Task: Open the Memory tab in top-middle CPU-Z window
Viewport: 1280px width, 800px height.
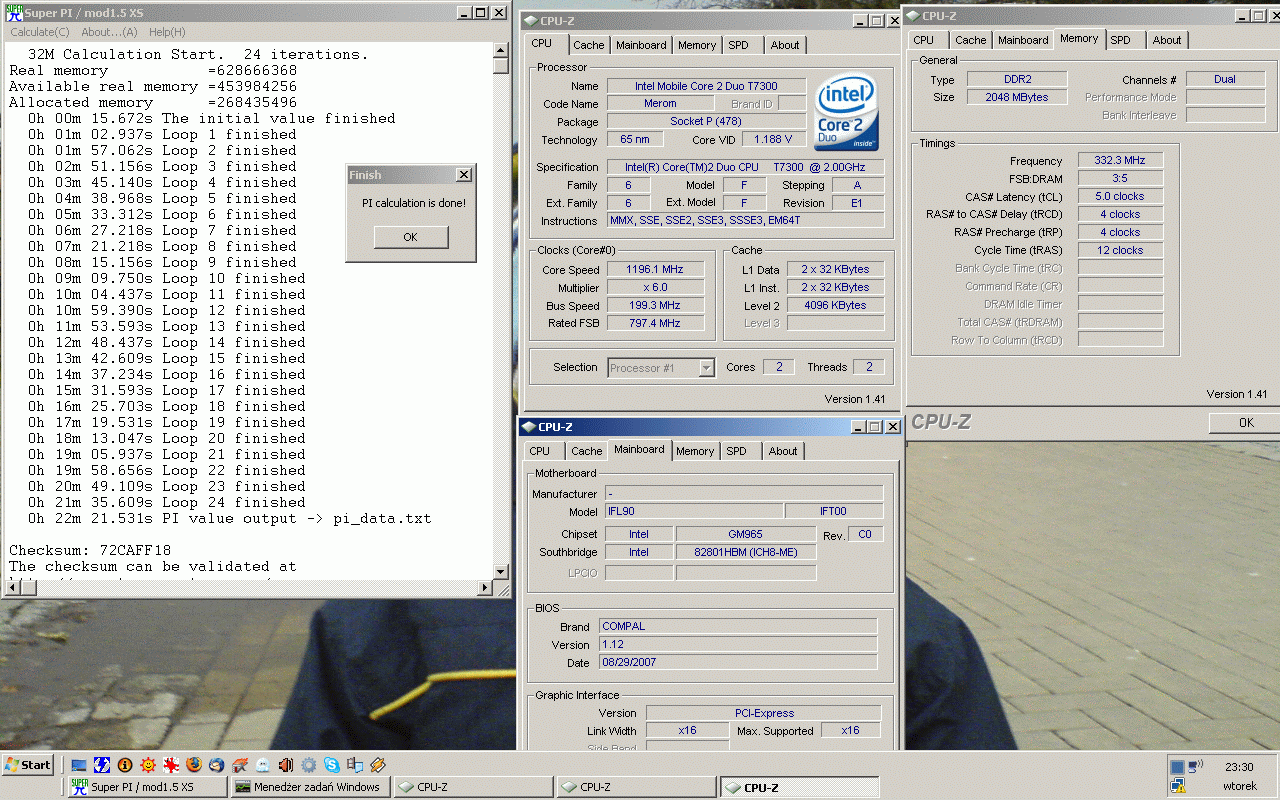Action: tap(697, 45)
